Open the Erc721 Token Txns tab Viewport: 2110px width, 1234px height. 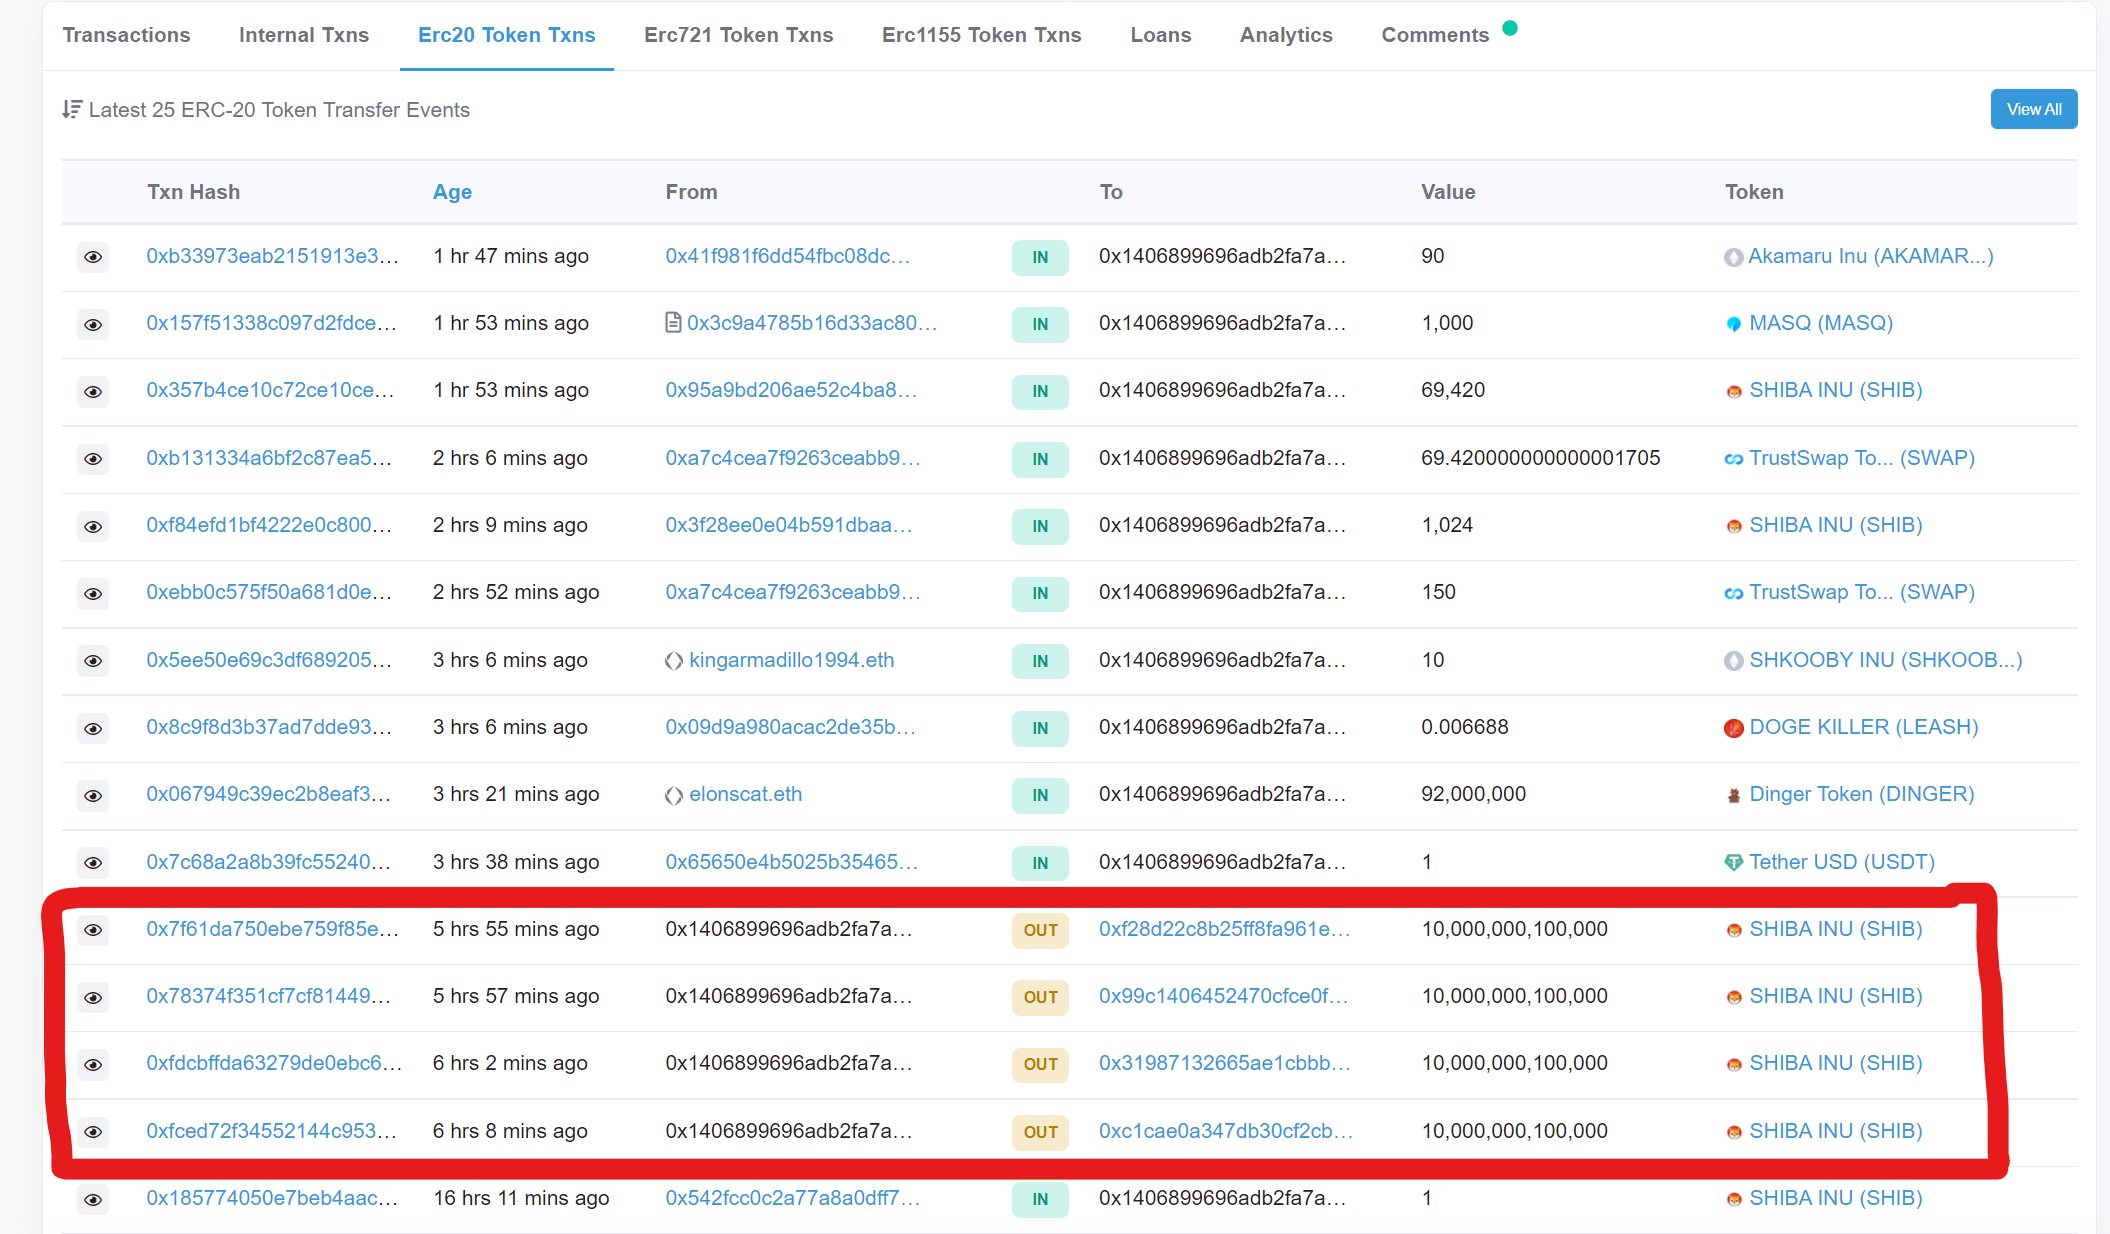(738, 35)
